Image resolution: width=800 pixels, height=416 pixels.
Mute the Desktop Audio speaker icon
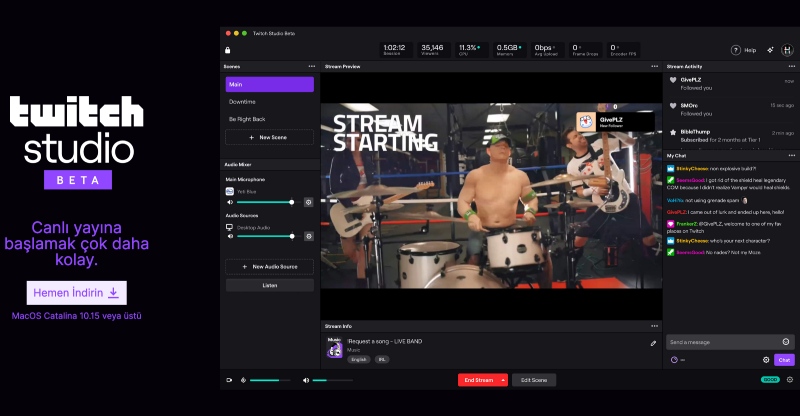click(x=230, y=236)
